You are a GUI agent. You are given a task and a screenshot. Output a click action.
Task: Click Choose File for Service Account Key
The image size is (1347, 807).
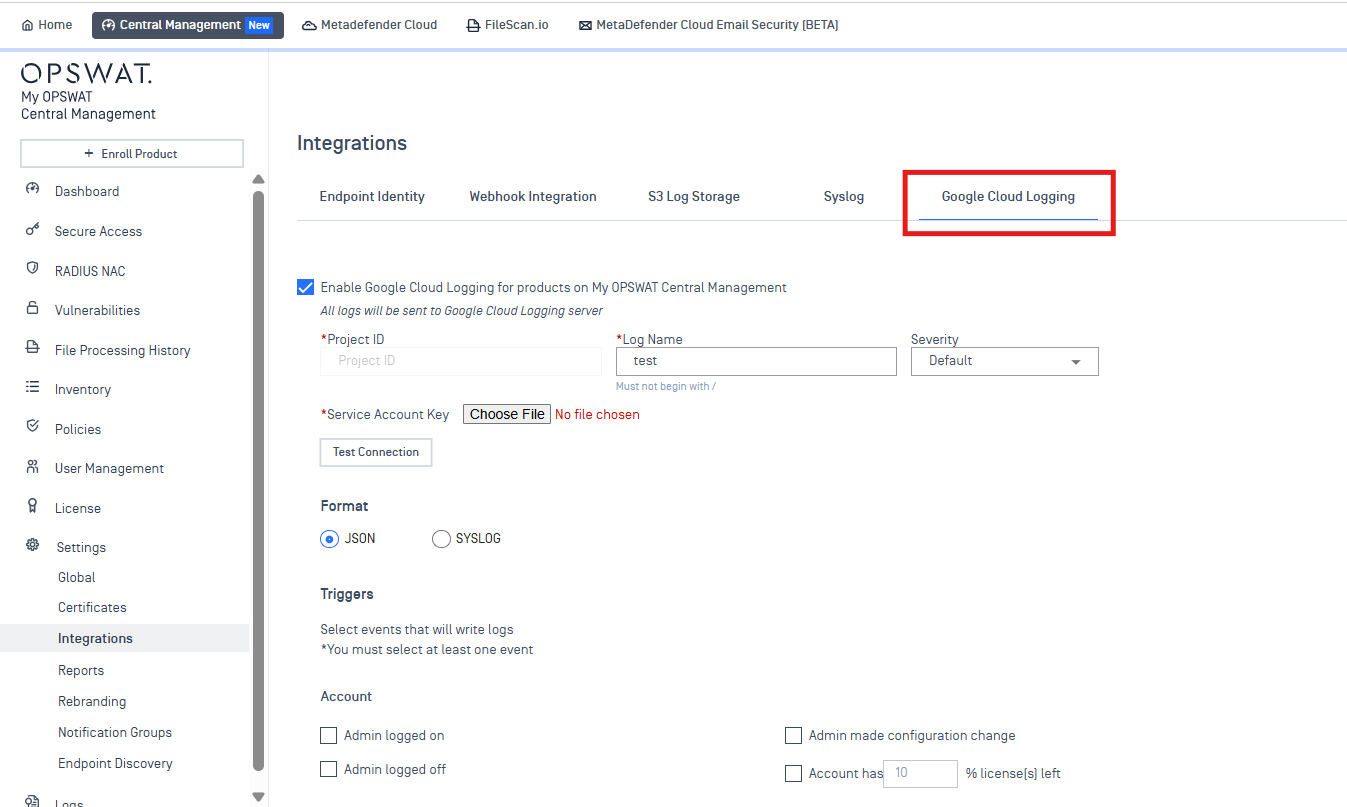[x=507, y=414]
